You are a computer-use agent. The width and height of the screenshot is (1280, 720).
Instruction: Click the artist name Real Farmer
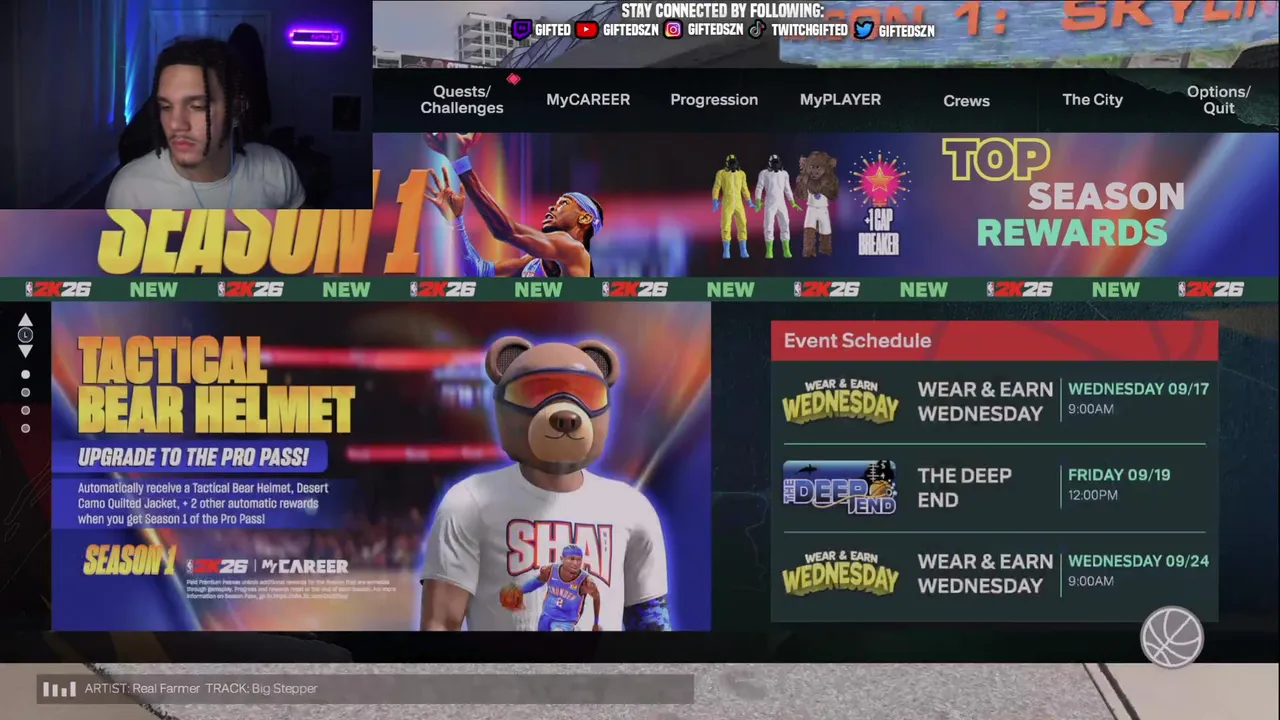pyautogui.click(x=164, y=689)
